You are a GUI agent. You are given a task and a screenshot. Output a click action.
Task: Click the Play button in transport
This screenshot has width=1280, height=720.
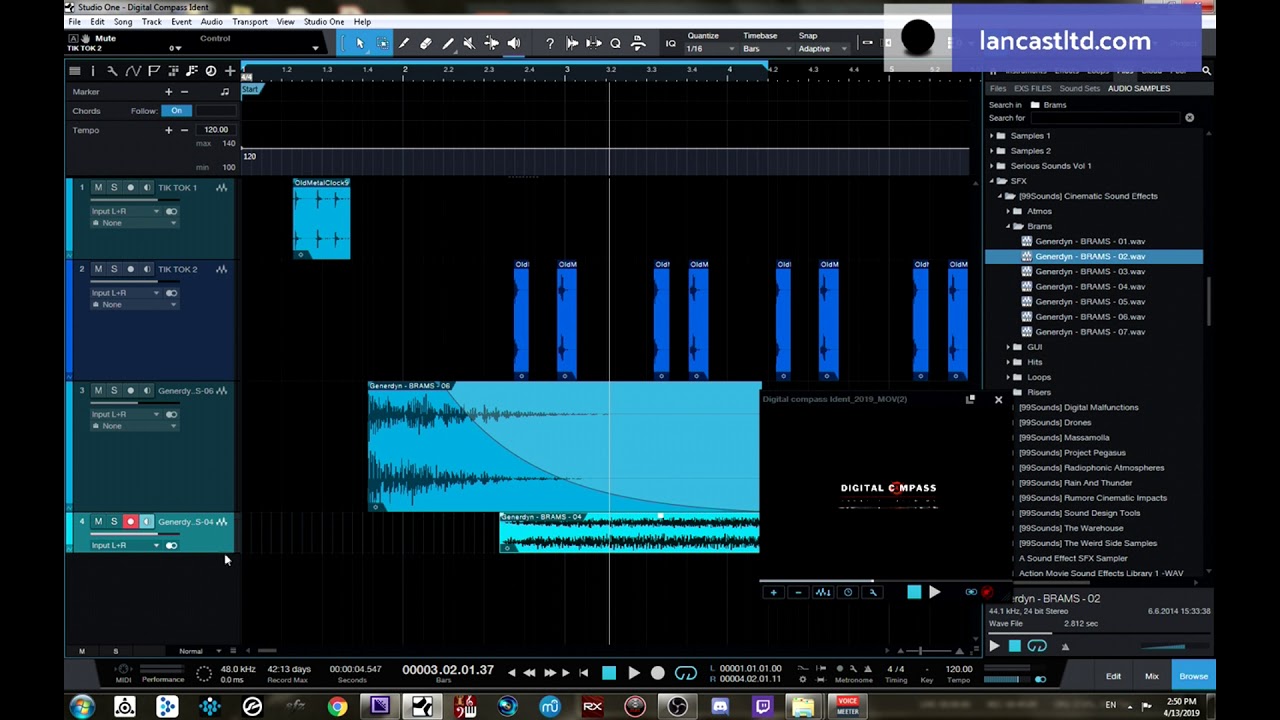[x=633, y=673]
